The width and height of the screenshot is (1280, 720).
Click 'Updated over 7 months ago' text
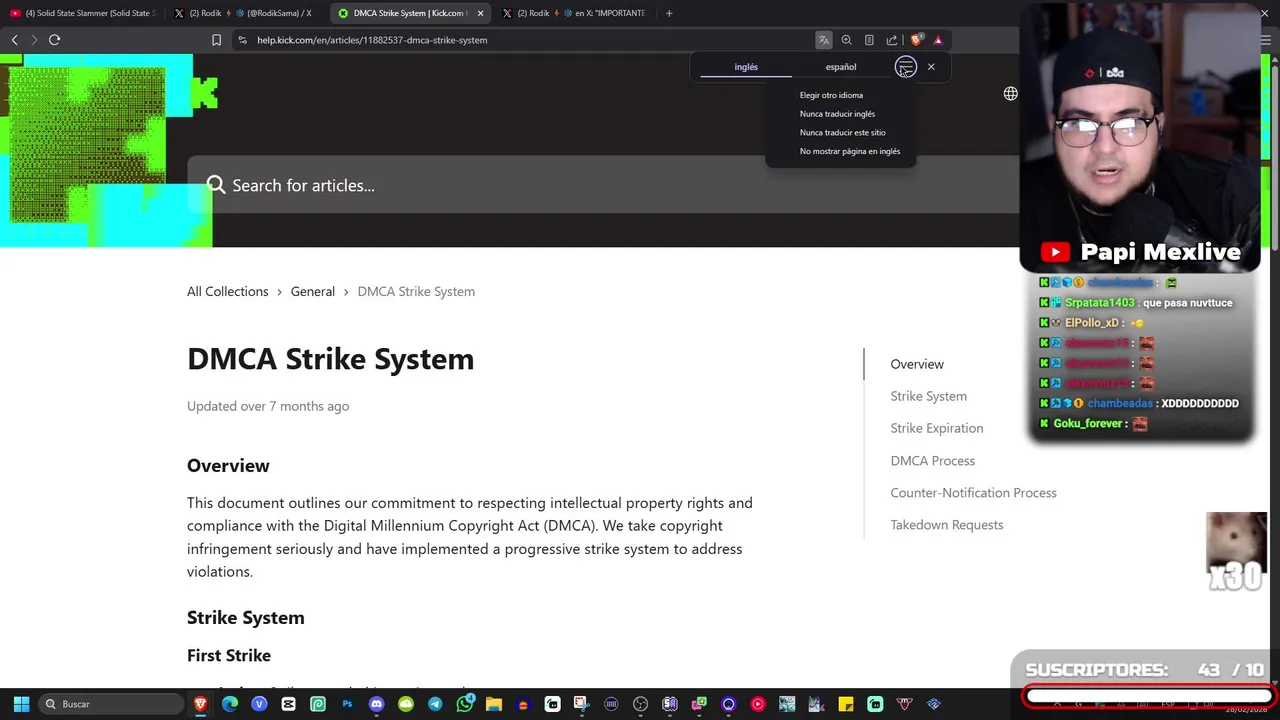pos(268,406)
